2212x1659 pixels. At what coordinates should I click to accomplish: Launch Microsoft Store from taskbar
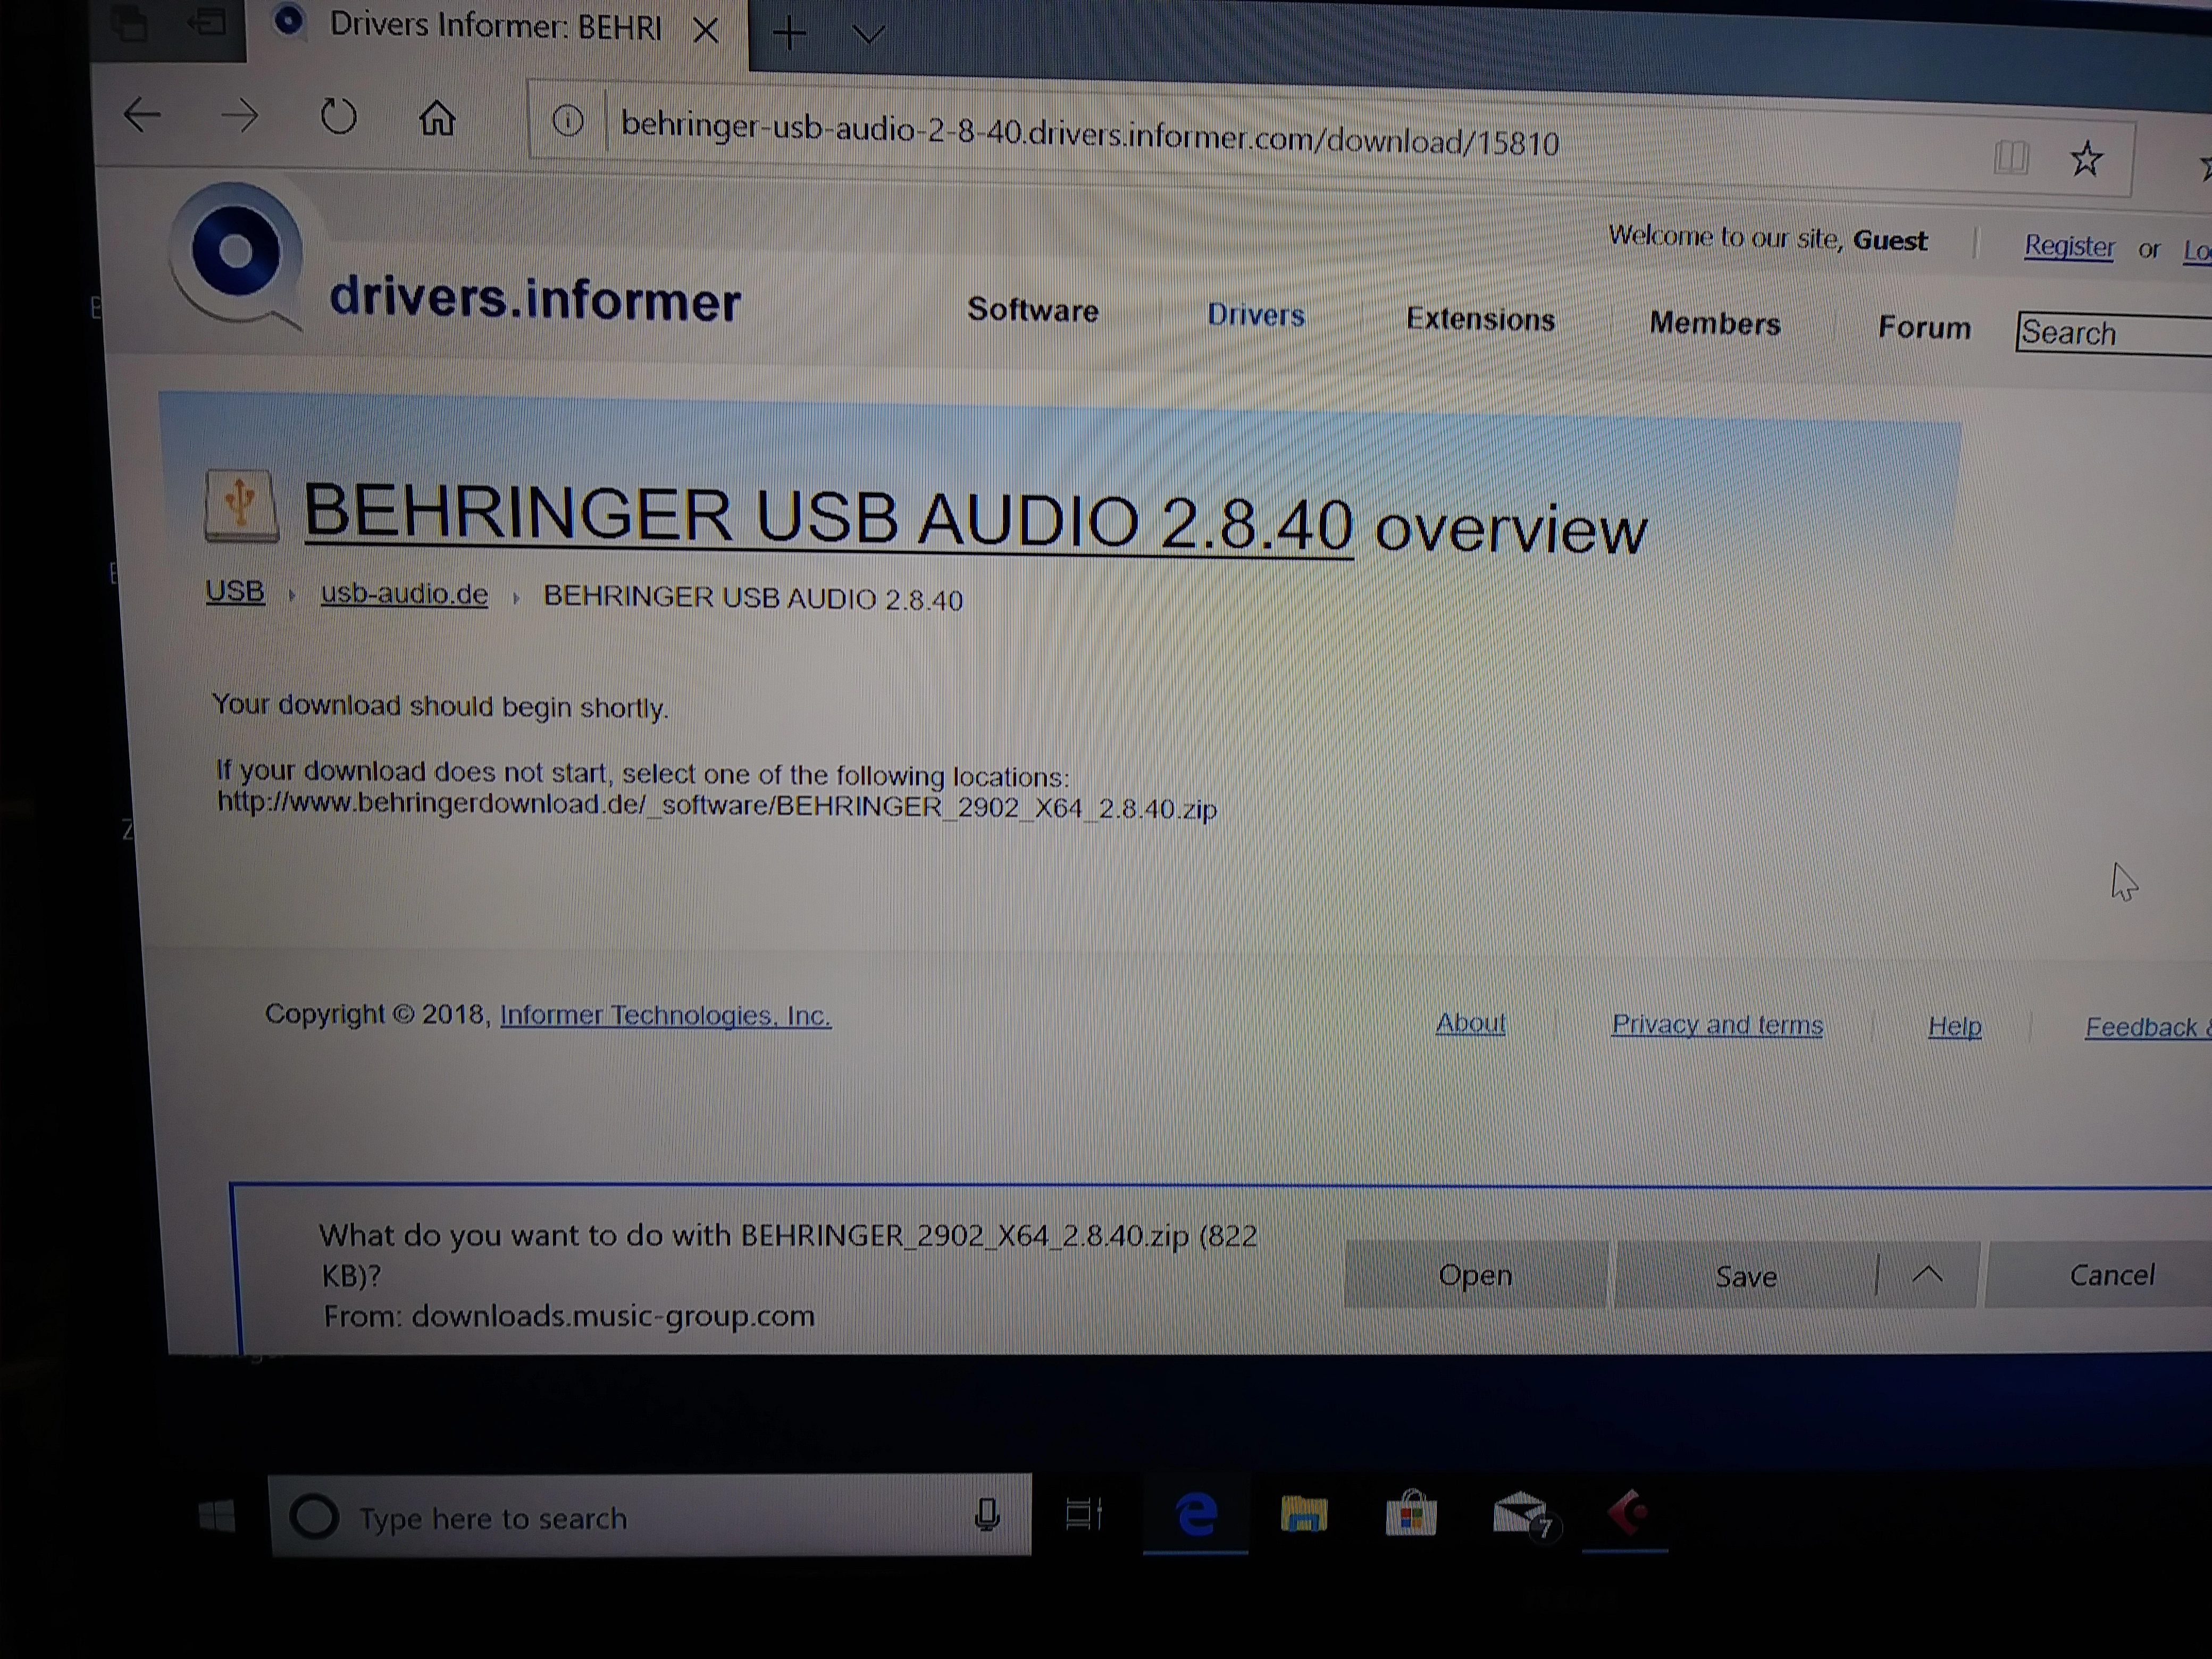pos(1411,1515)
